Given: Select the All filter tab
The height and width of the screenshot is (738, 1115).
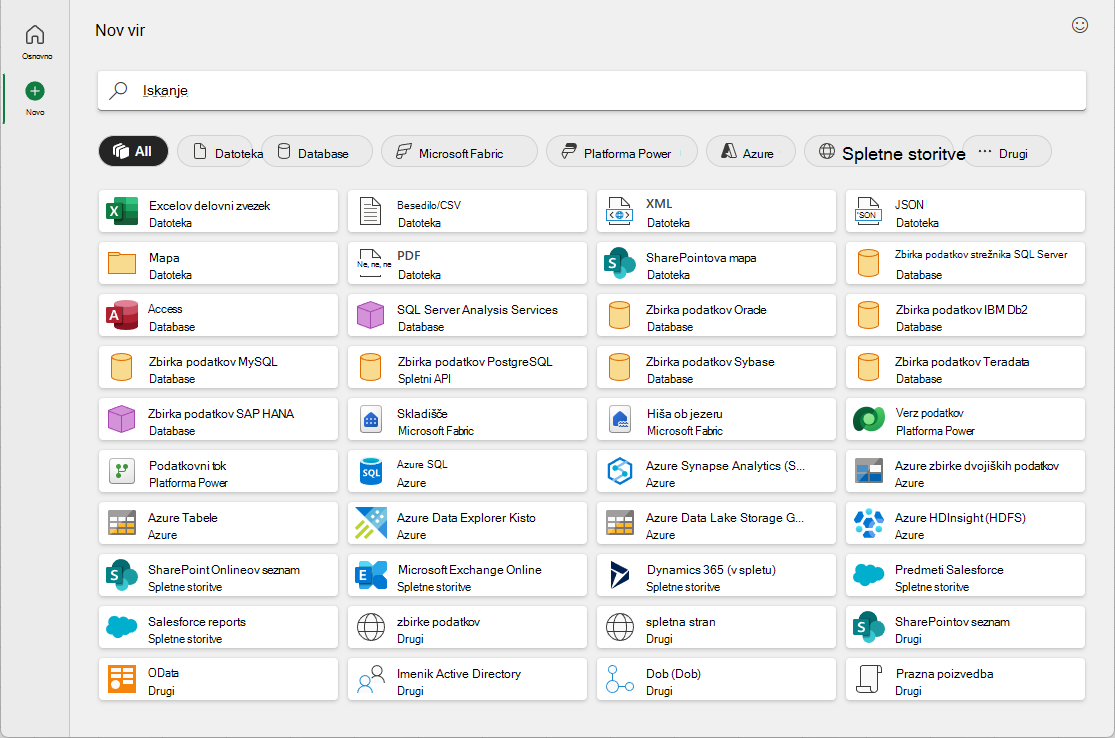Looking at the screenshot, I should (x=133, y=151).
